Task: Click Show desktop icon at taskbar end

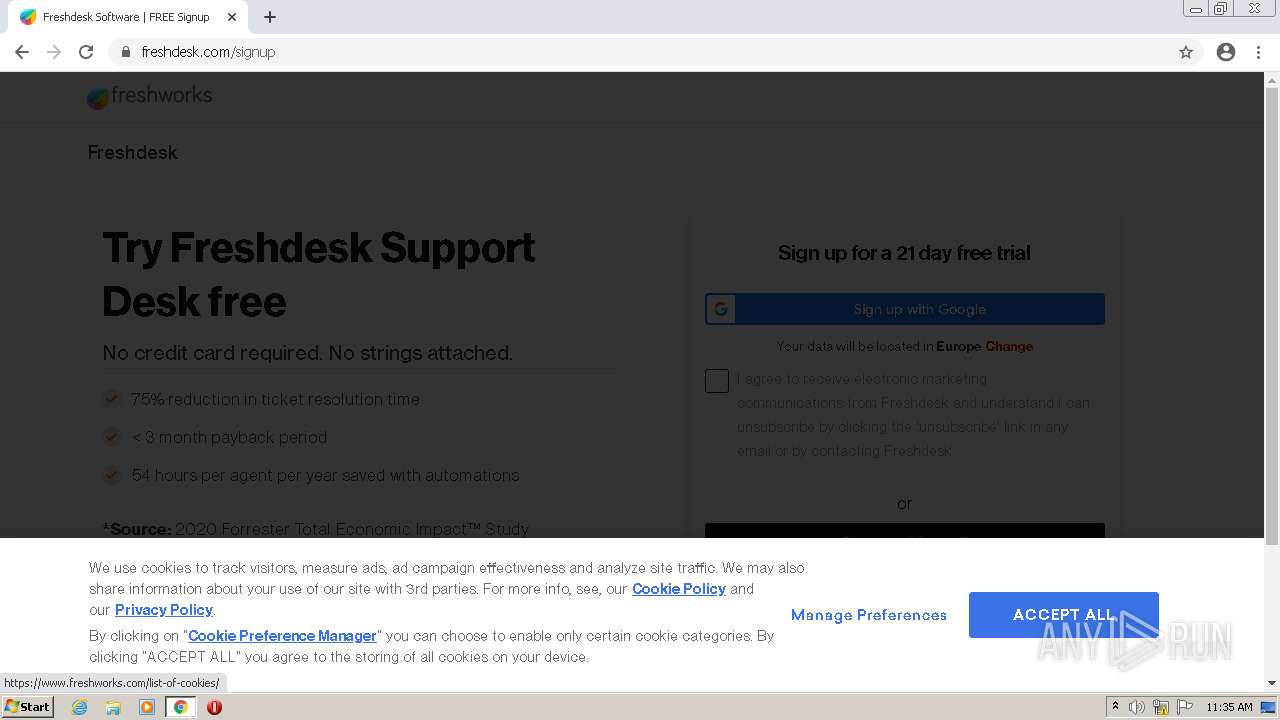Action: [x=1269, y=707]
